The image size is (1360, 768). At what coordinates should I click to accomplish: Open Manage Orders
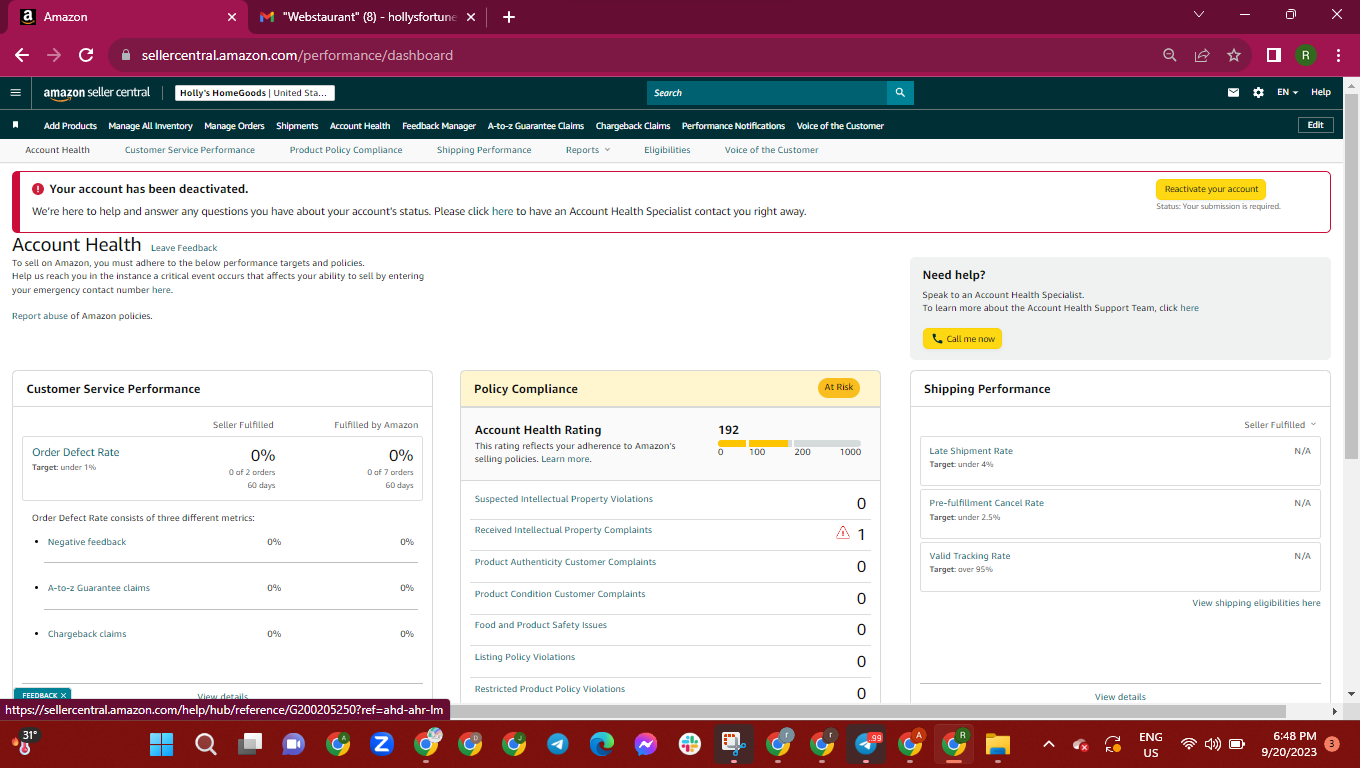(x=234, y=126)
